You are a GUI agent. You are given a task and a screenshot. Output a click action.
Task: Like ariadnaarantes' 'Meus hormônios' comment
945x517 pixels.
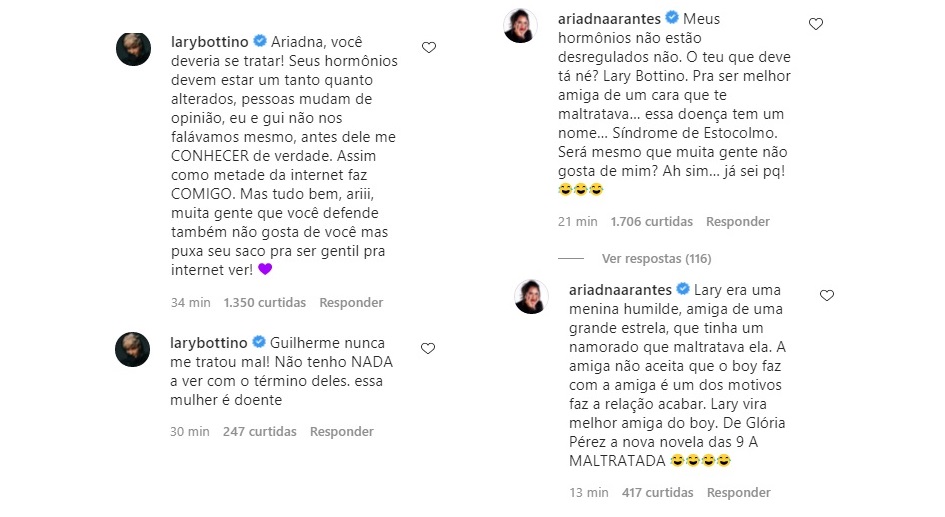point(816,24)
